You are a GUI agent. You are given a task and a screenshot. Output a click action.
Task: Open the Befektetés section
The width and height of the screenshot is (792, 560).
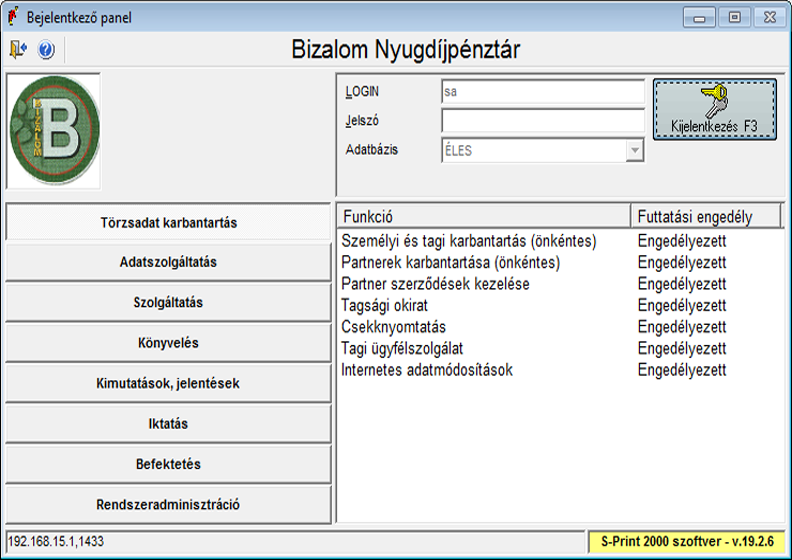pos(168,464)
